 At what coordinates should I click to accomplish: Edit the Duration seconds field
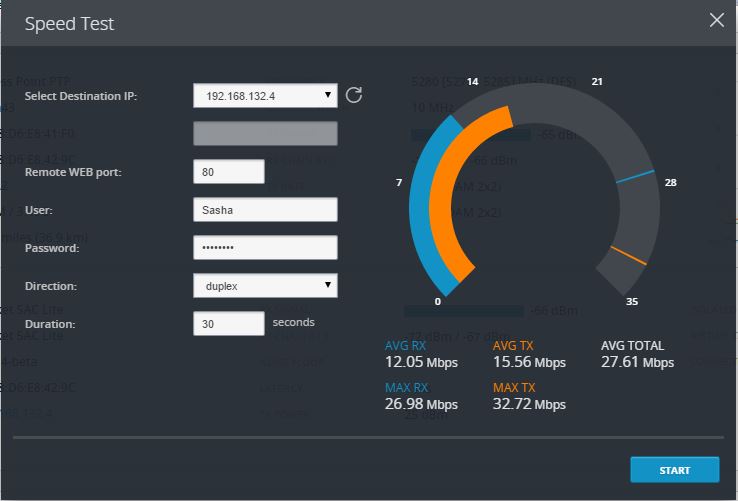229,323
